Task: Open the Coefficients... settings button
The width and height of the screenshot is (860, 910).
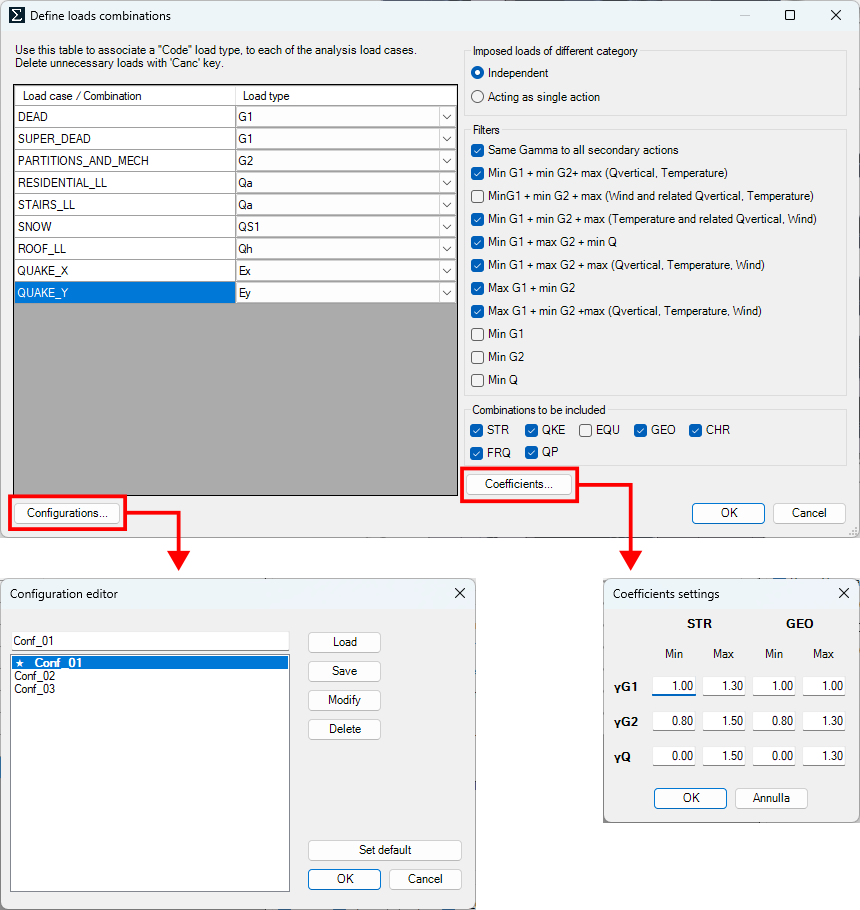Action: [518, 484]
